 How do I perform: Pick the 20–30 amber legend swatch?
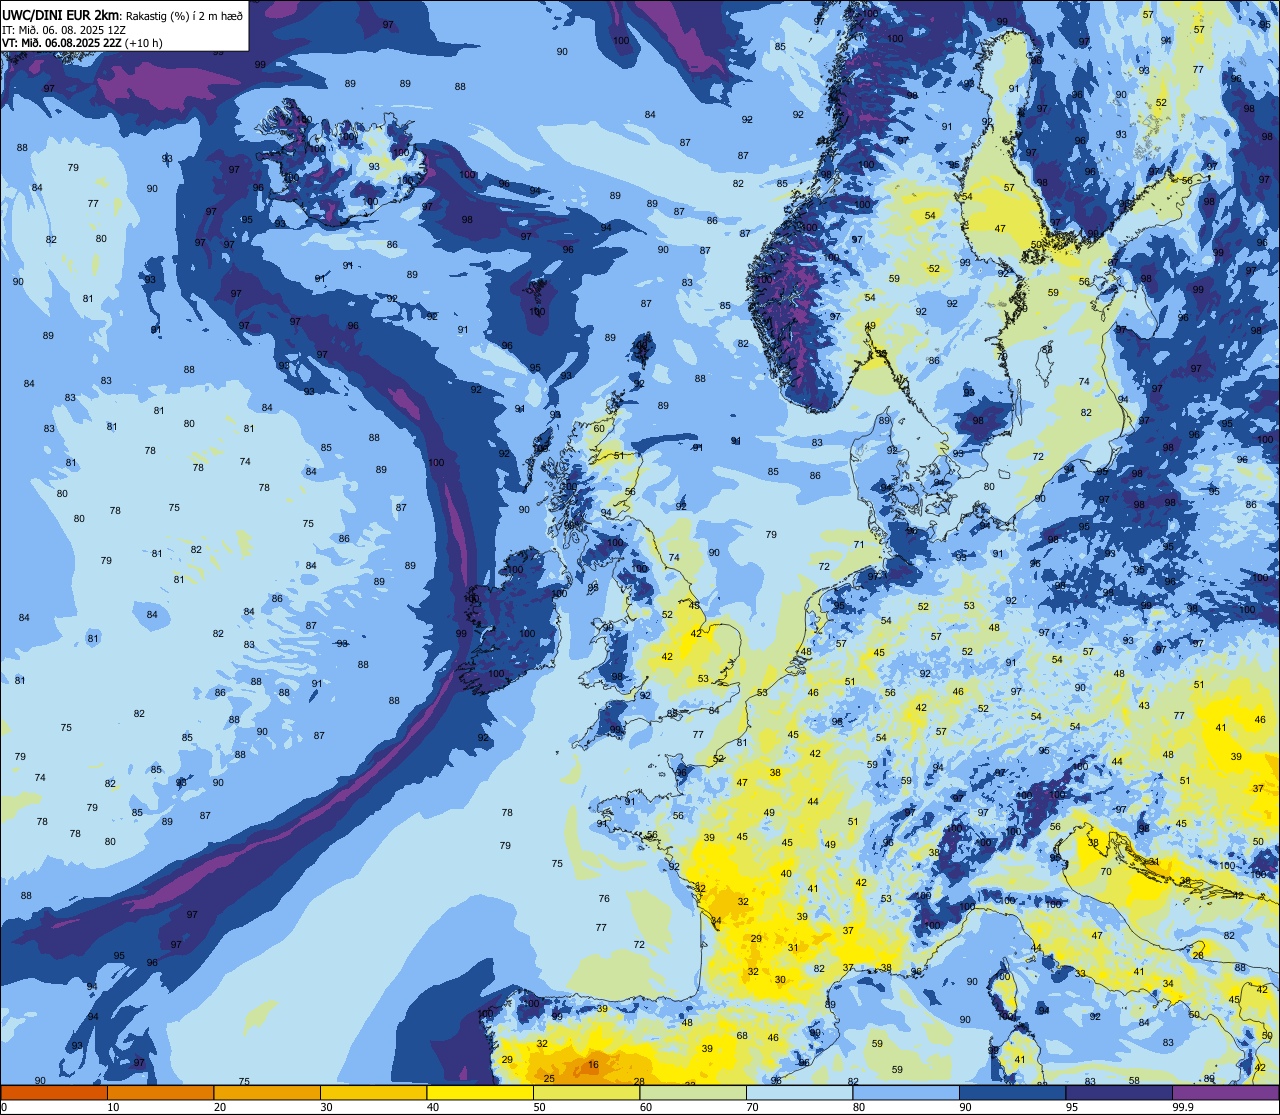pos(267,1092)
